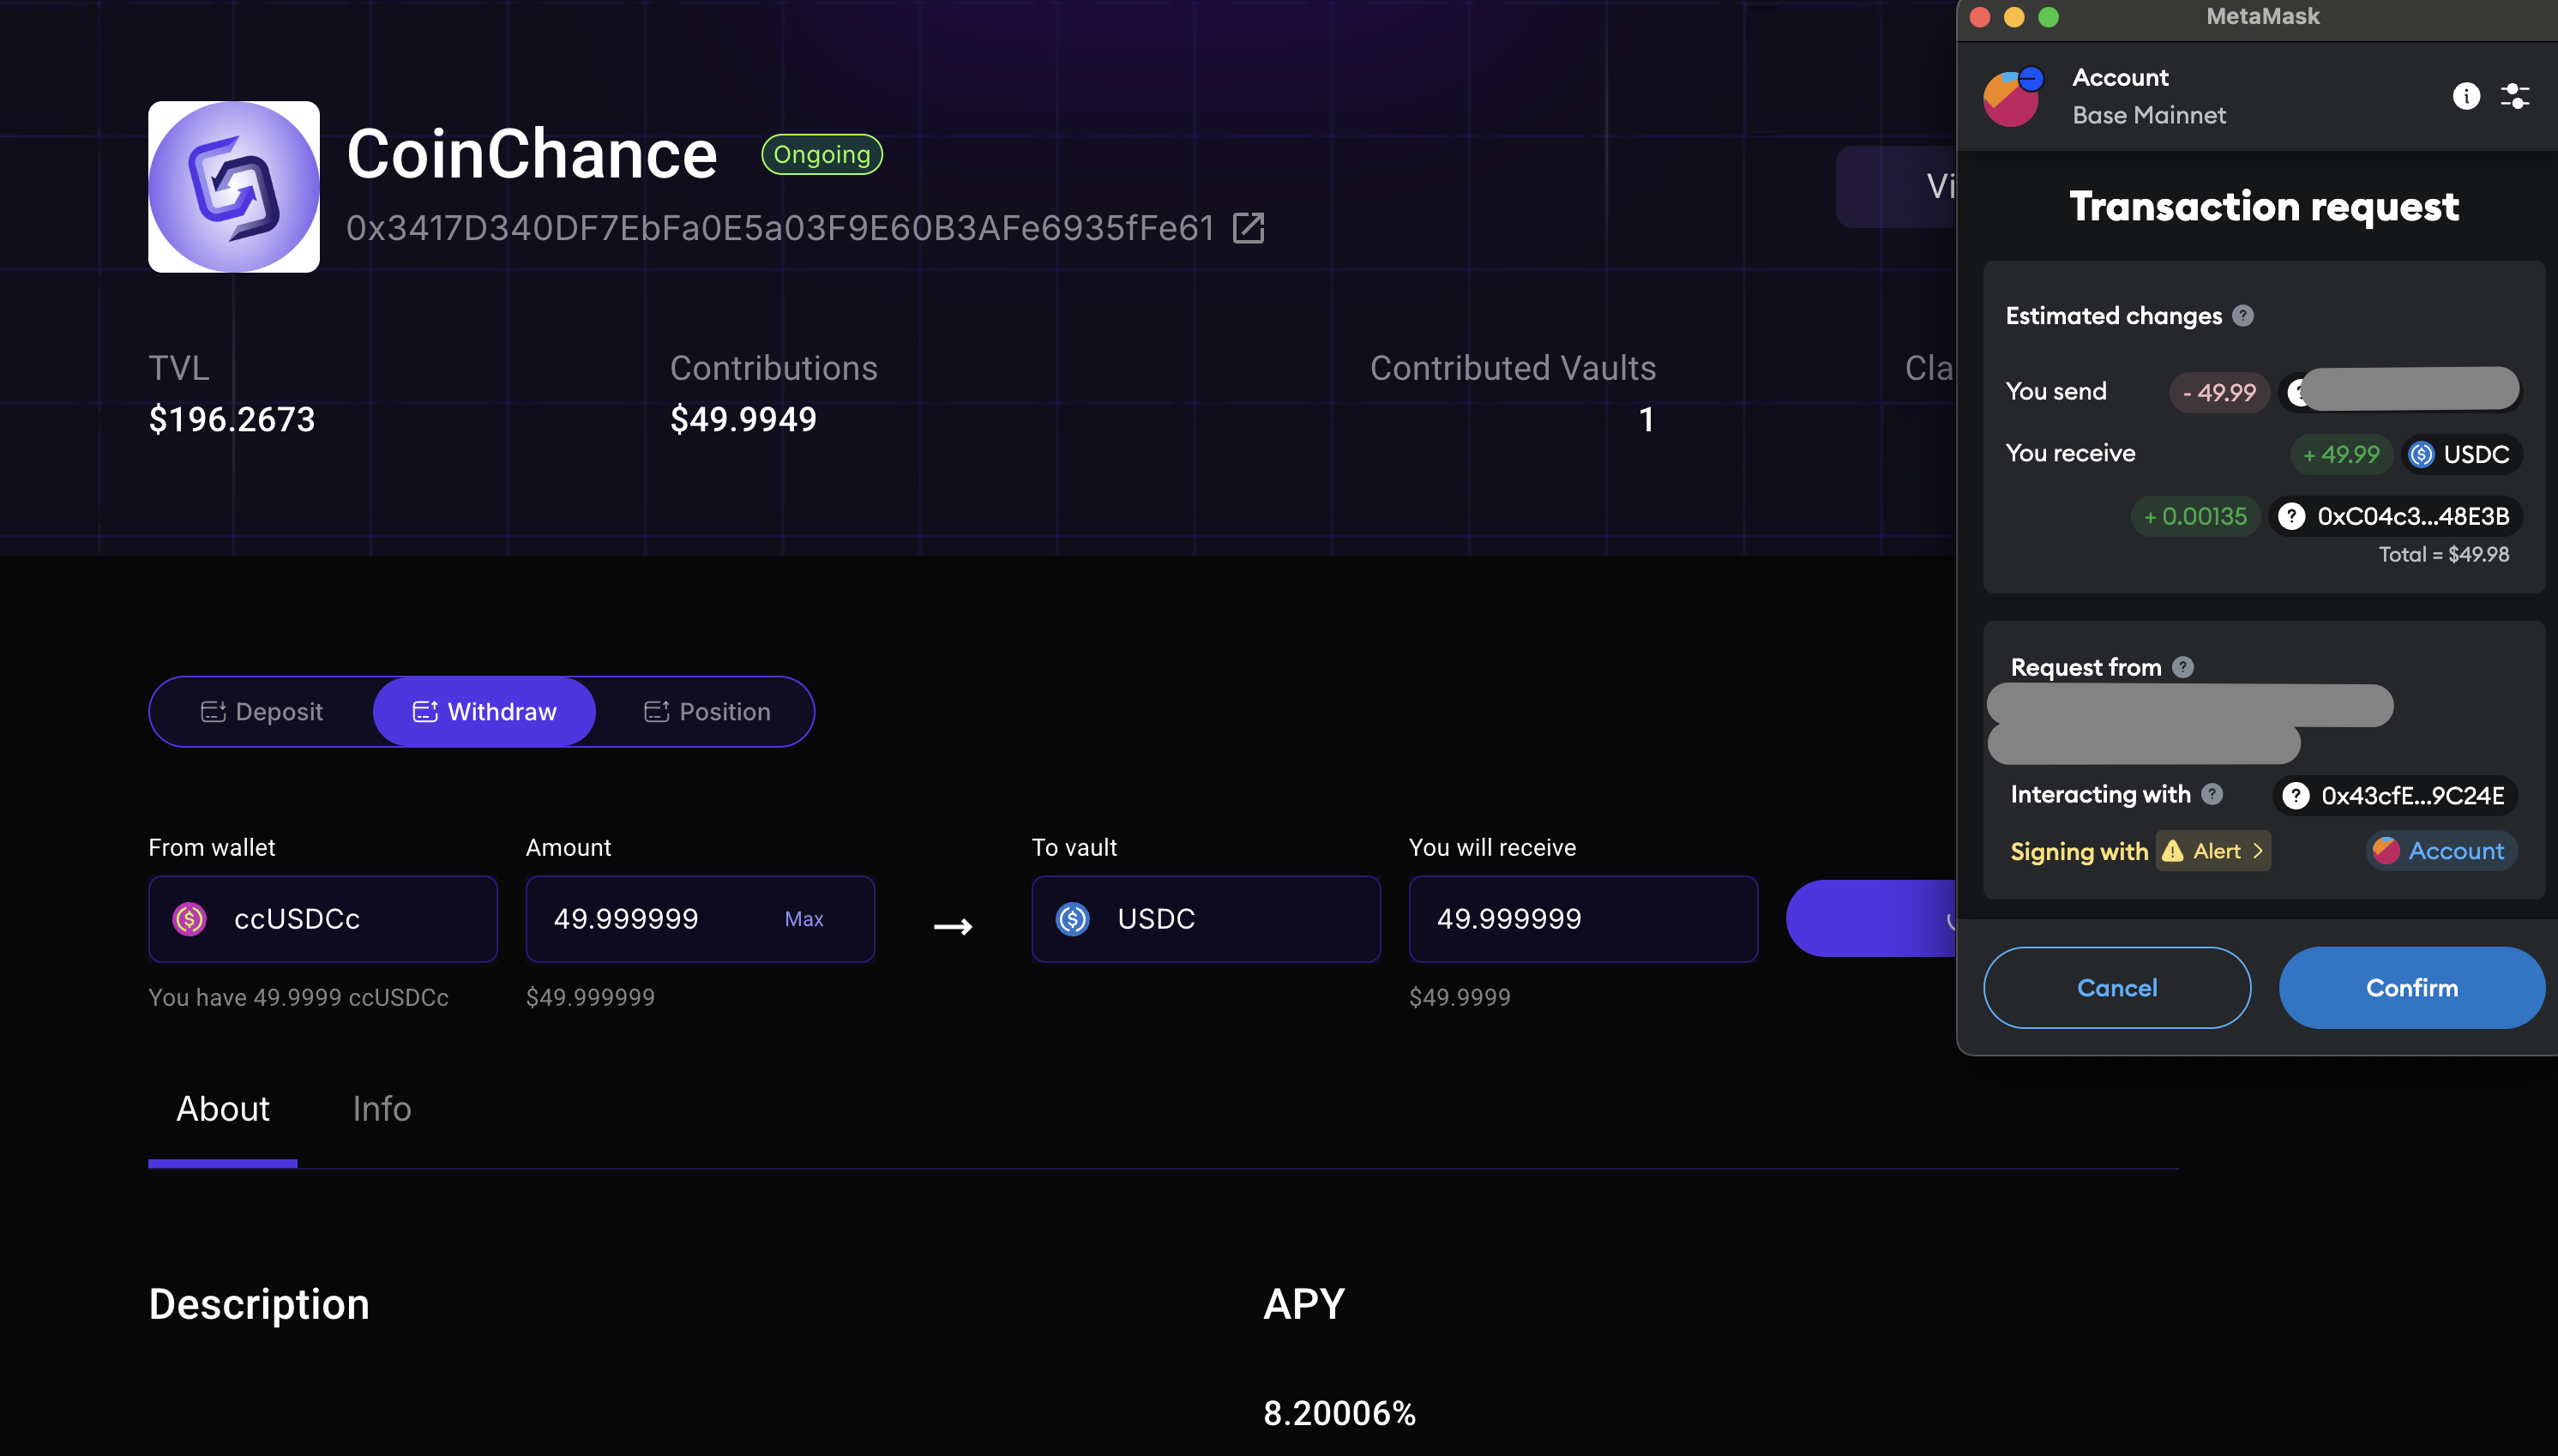The image size is (2558, 1456).
Task: Open the USDC To vault selector
Action: pyautogui.click(x=1205, y=919)
